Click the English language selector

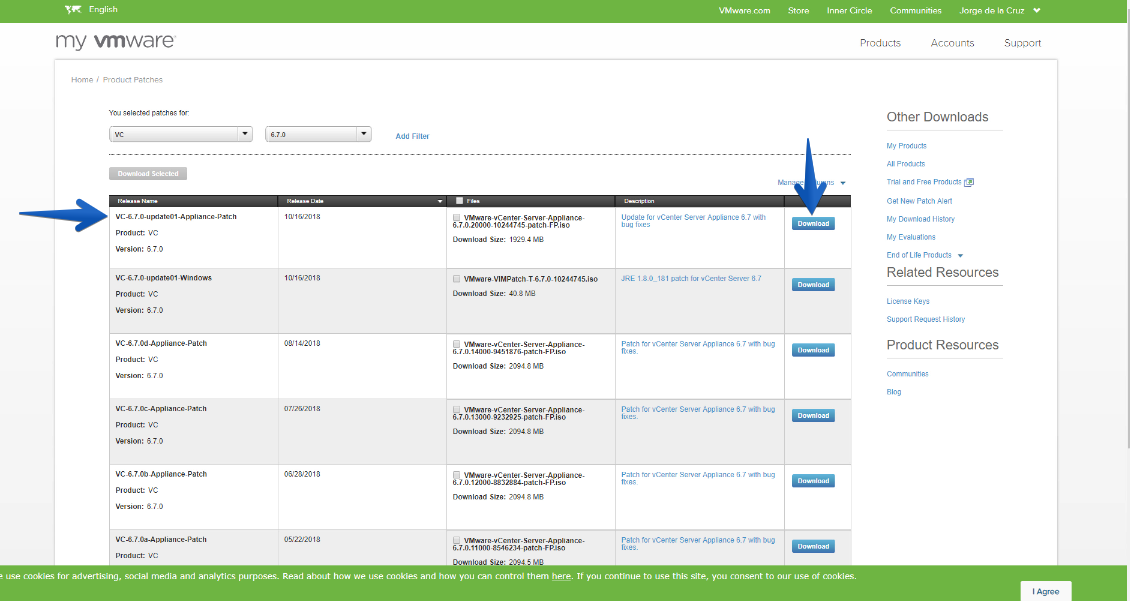103,9
